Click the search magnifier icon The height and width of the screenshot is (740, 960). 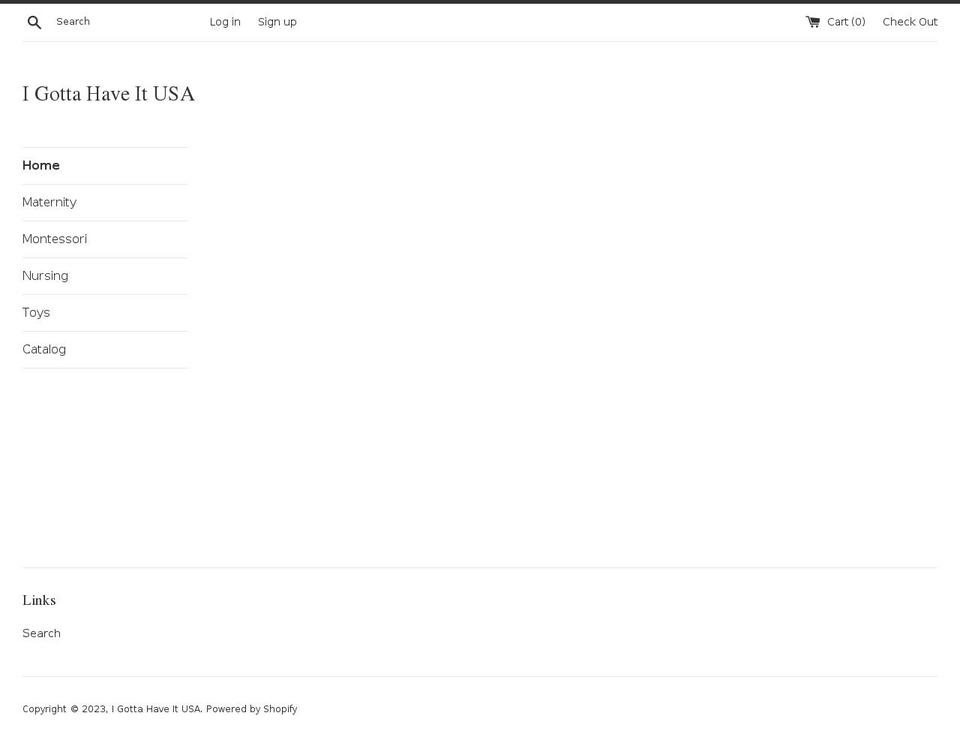(34, 21)
